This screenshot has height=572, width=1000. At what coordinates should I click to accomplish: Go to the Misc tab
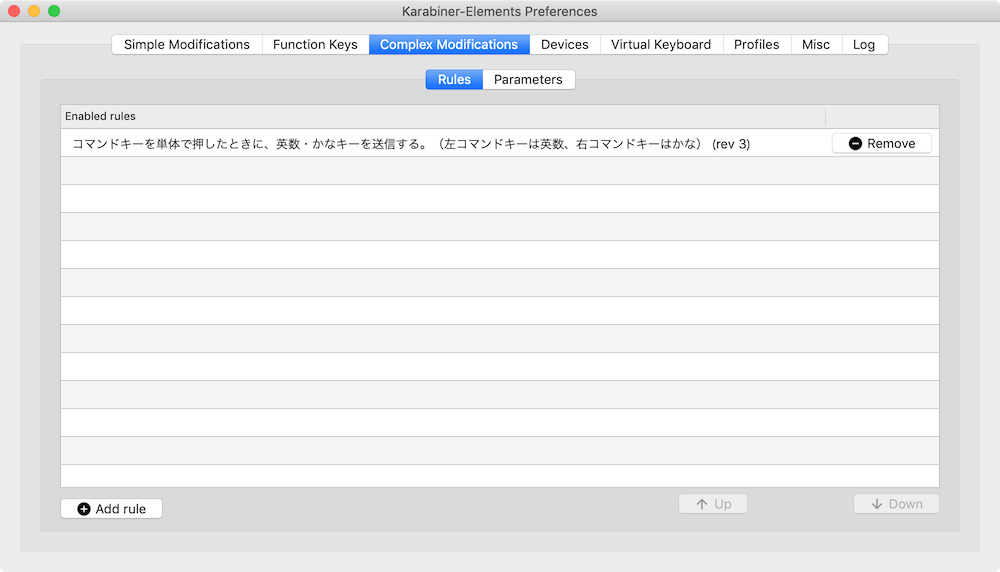point(816,45)
